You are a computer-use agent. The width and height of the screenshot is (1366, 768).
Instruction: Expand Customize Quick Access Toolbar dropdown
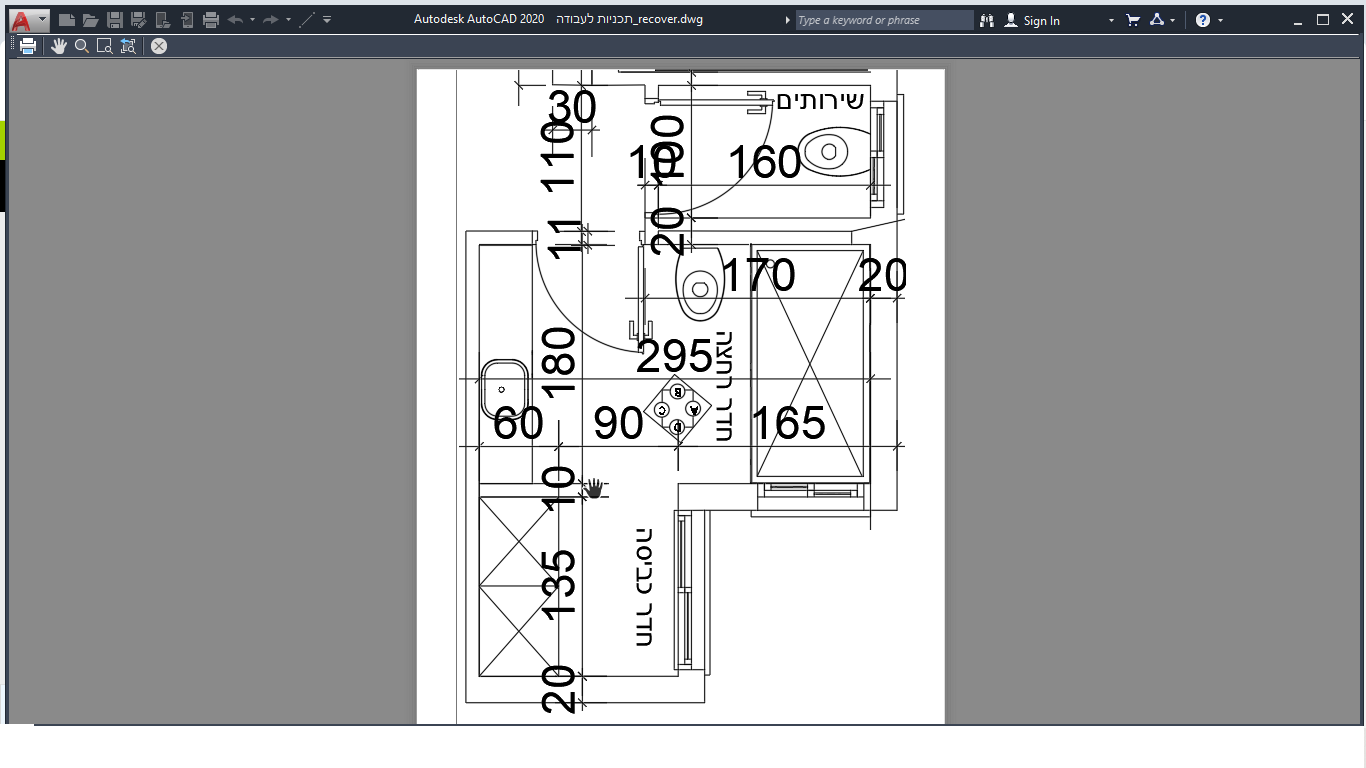(327, 20)
